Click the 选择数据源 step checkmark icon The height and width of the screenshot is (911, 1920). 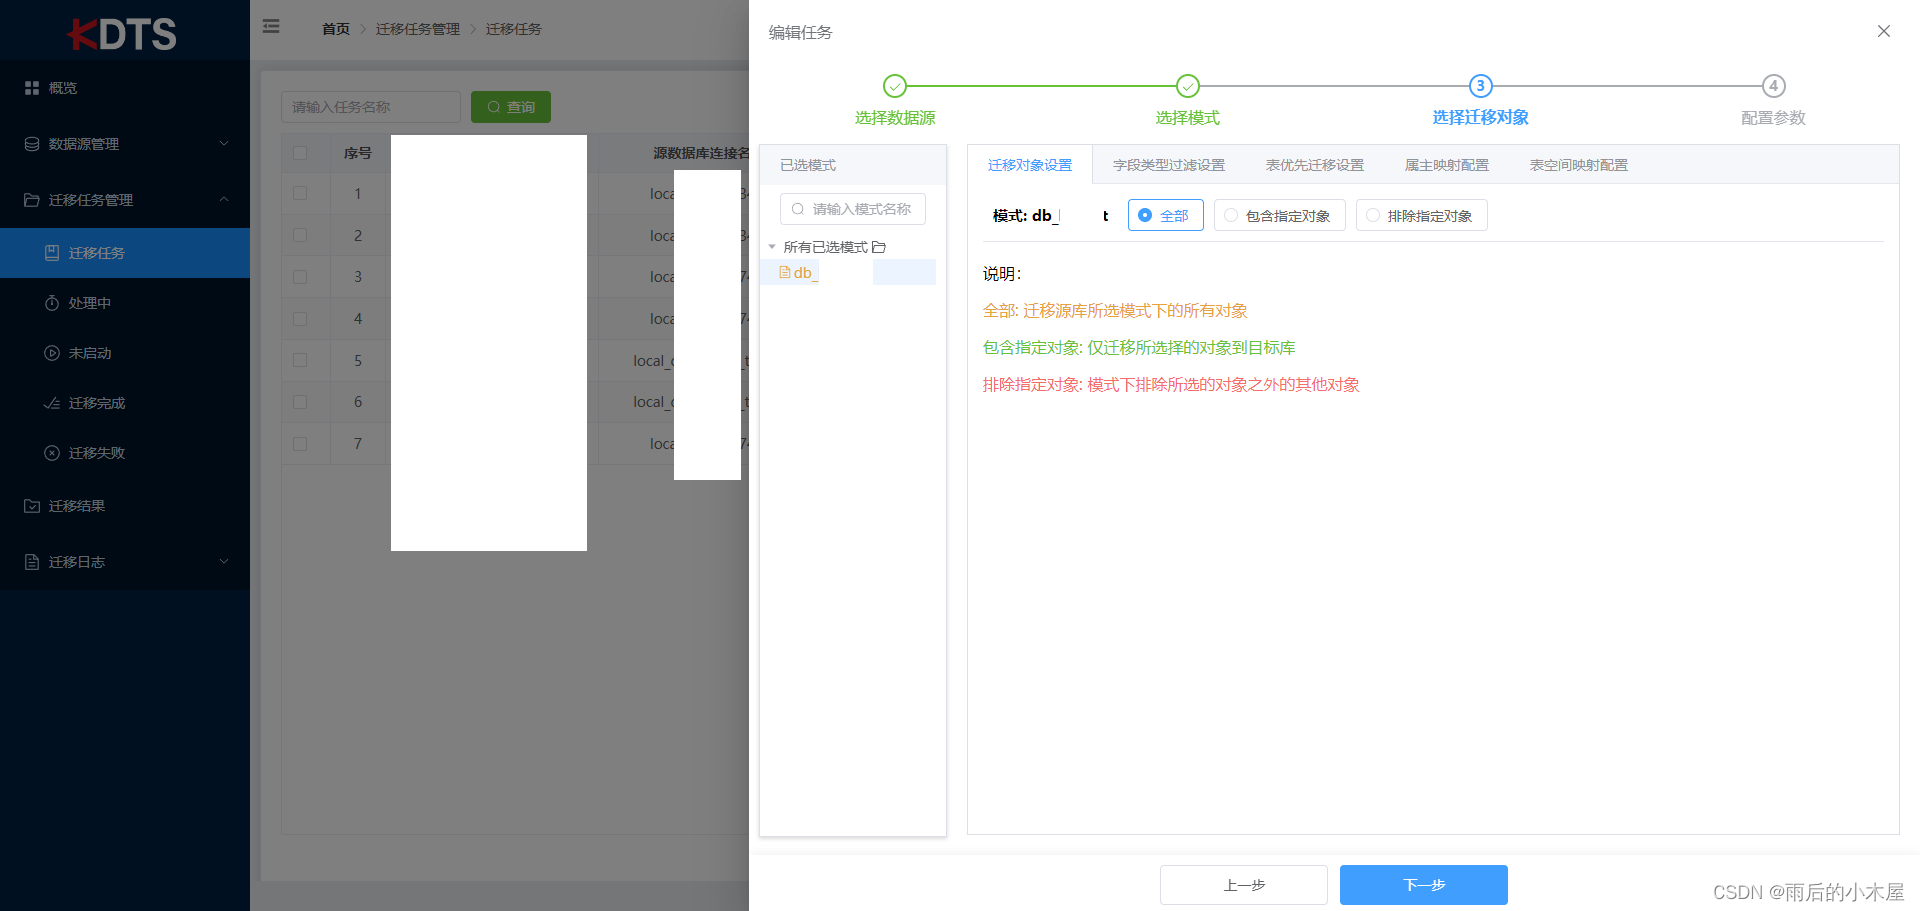pyautogui.click(x=895, y=86)
